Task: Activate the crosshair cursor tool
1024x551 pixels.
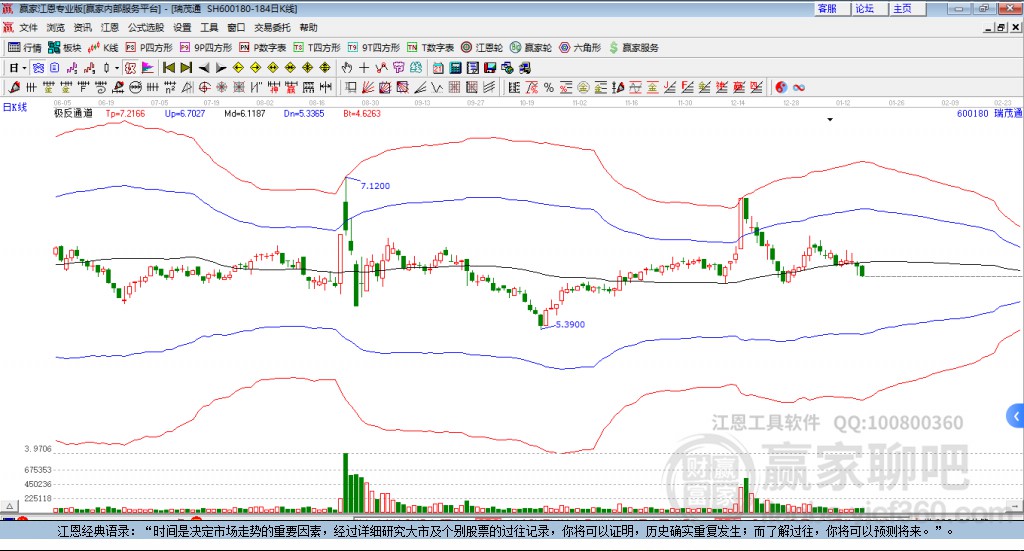Action: [364, 67]
